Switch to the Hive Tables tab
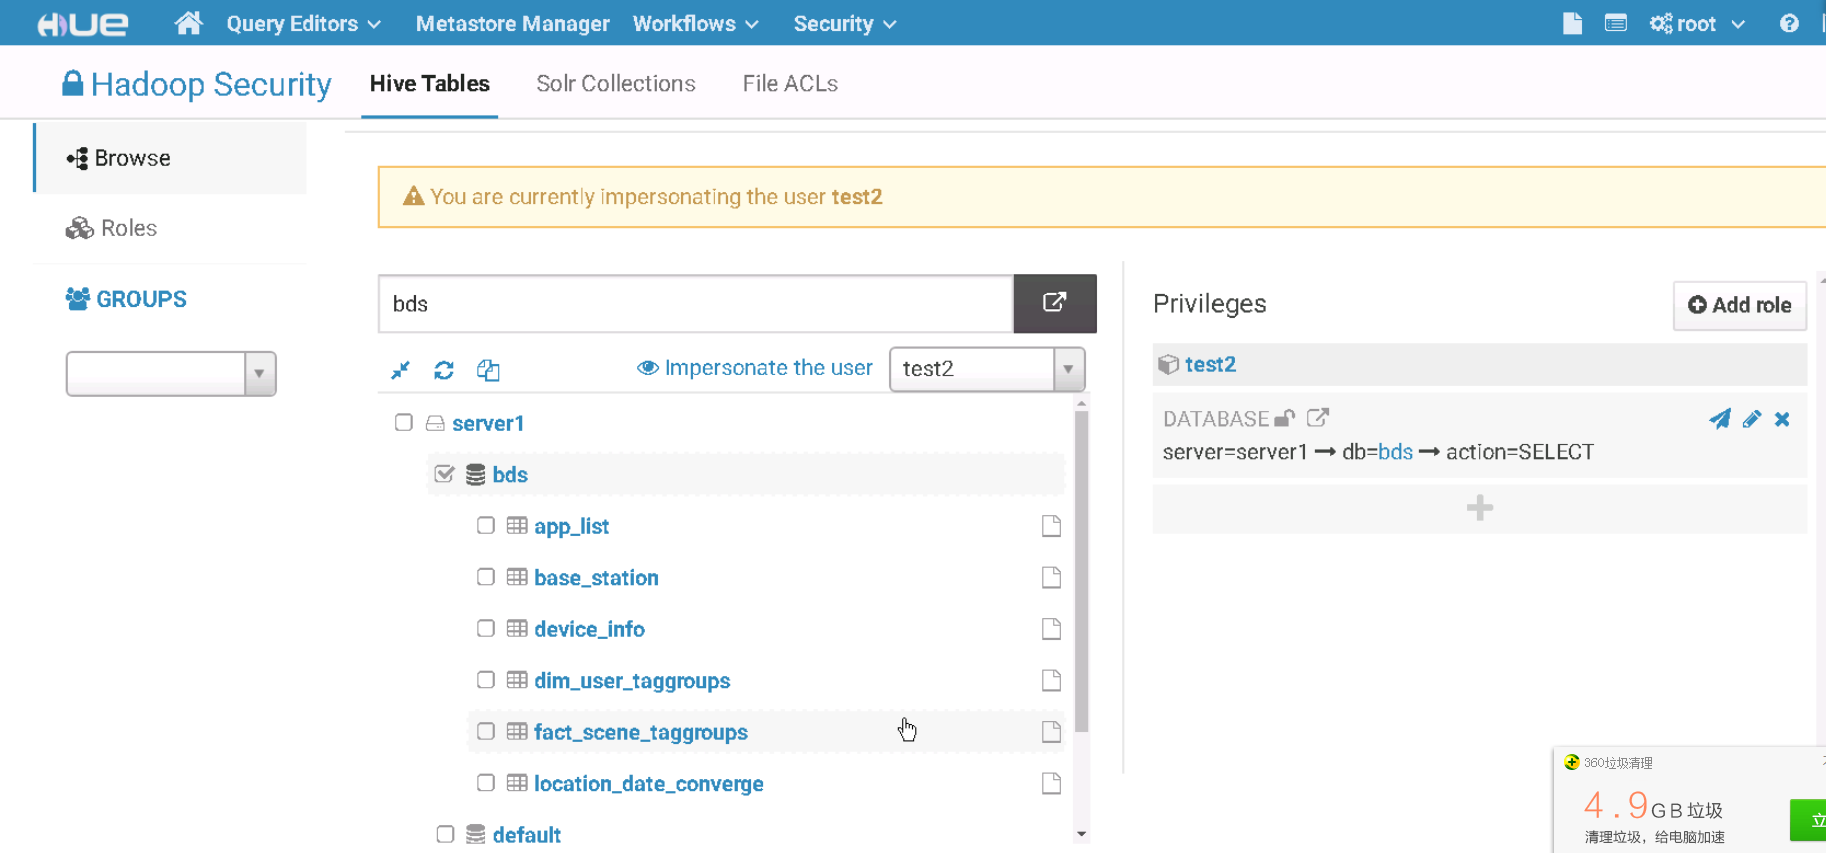Viewport: 1826px width, 853px height. [430, 84]
